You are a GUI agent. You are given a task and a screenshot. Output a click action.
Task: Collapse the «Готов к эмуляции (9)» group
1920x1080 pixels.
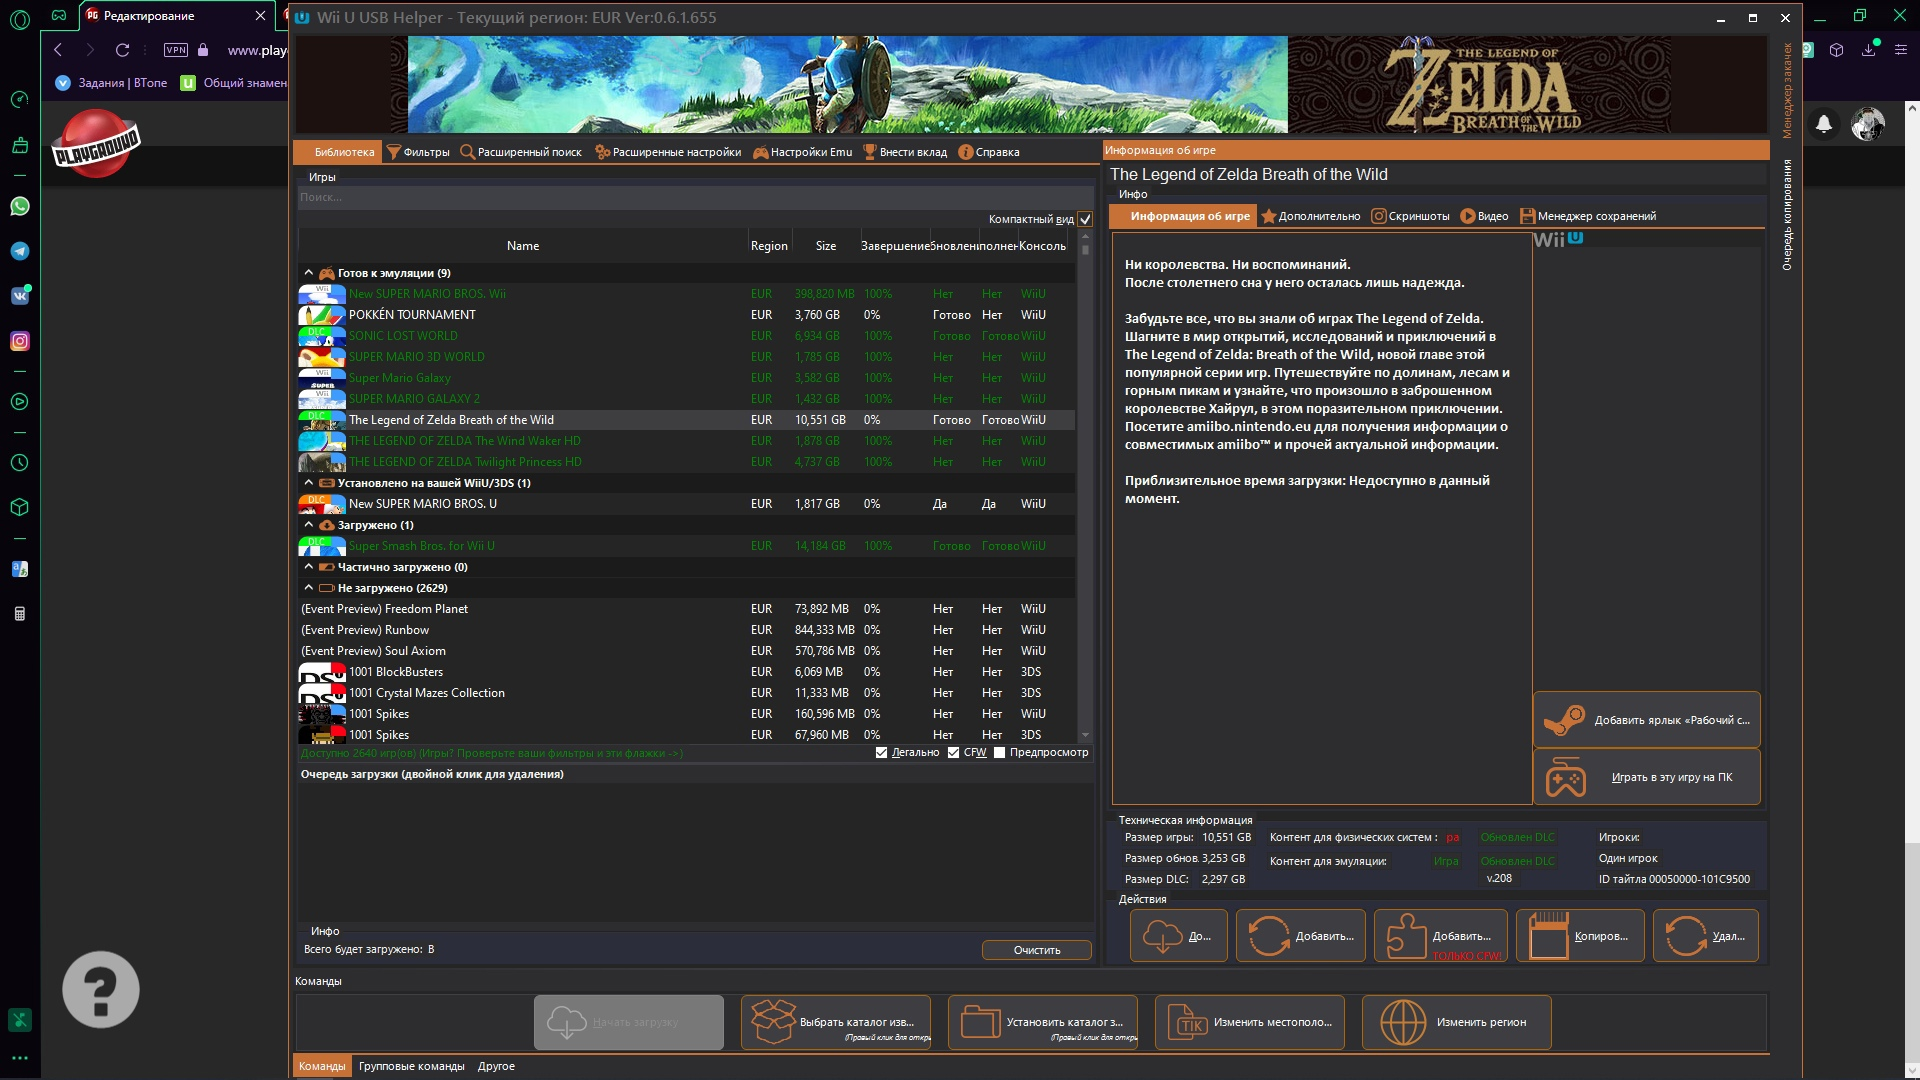coord(308,273)
